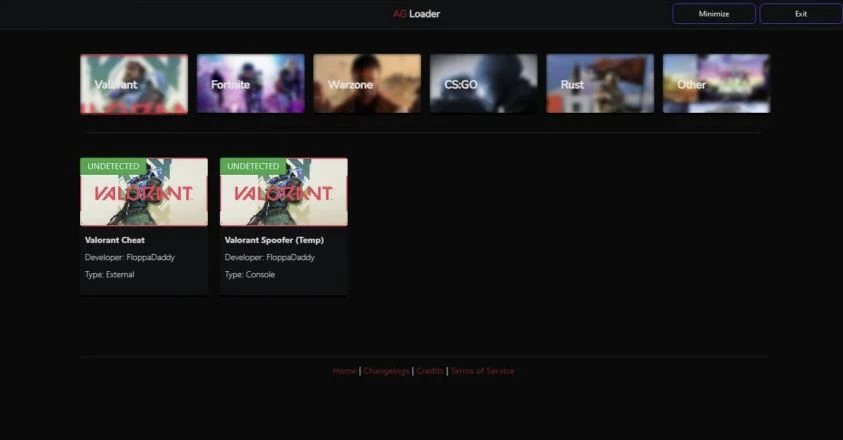Click the Valorant Spoofer (Temp) title
Image resolution: width=843 pixels, height=440 pixels.
(x=274, y=240)
